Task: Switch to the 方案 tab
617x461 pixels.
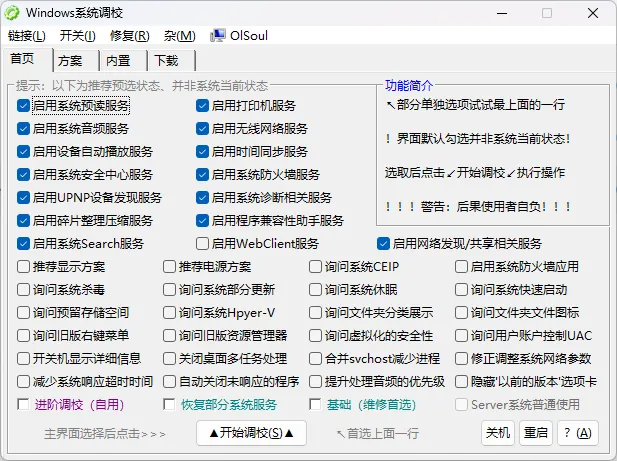Action: (76, 61)
